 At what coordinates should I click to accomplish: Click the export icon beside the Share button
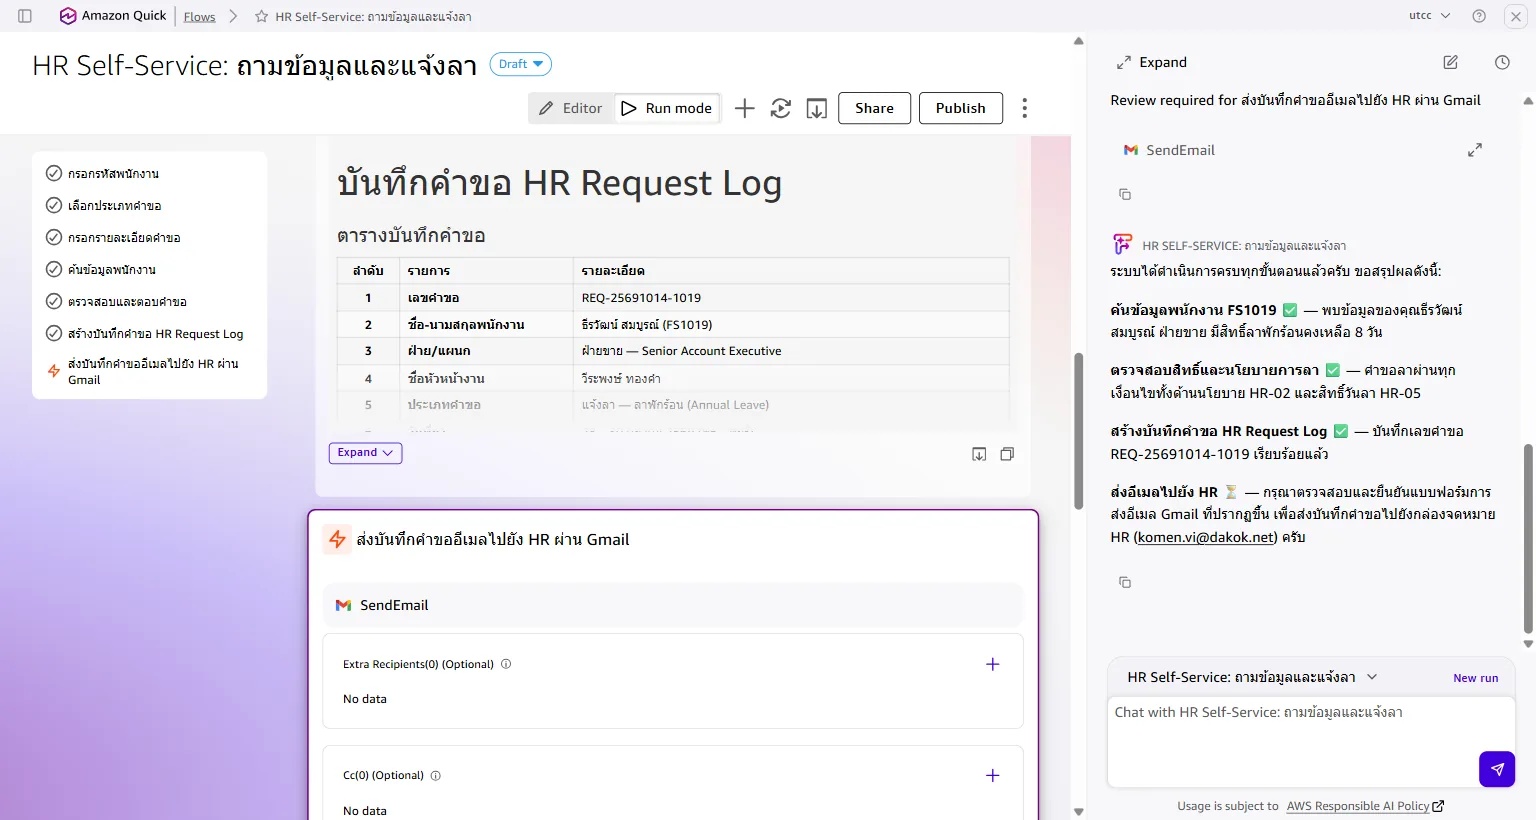817,108
